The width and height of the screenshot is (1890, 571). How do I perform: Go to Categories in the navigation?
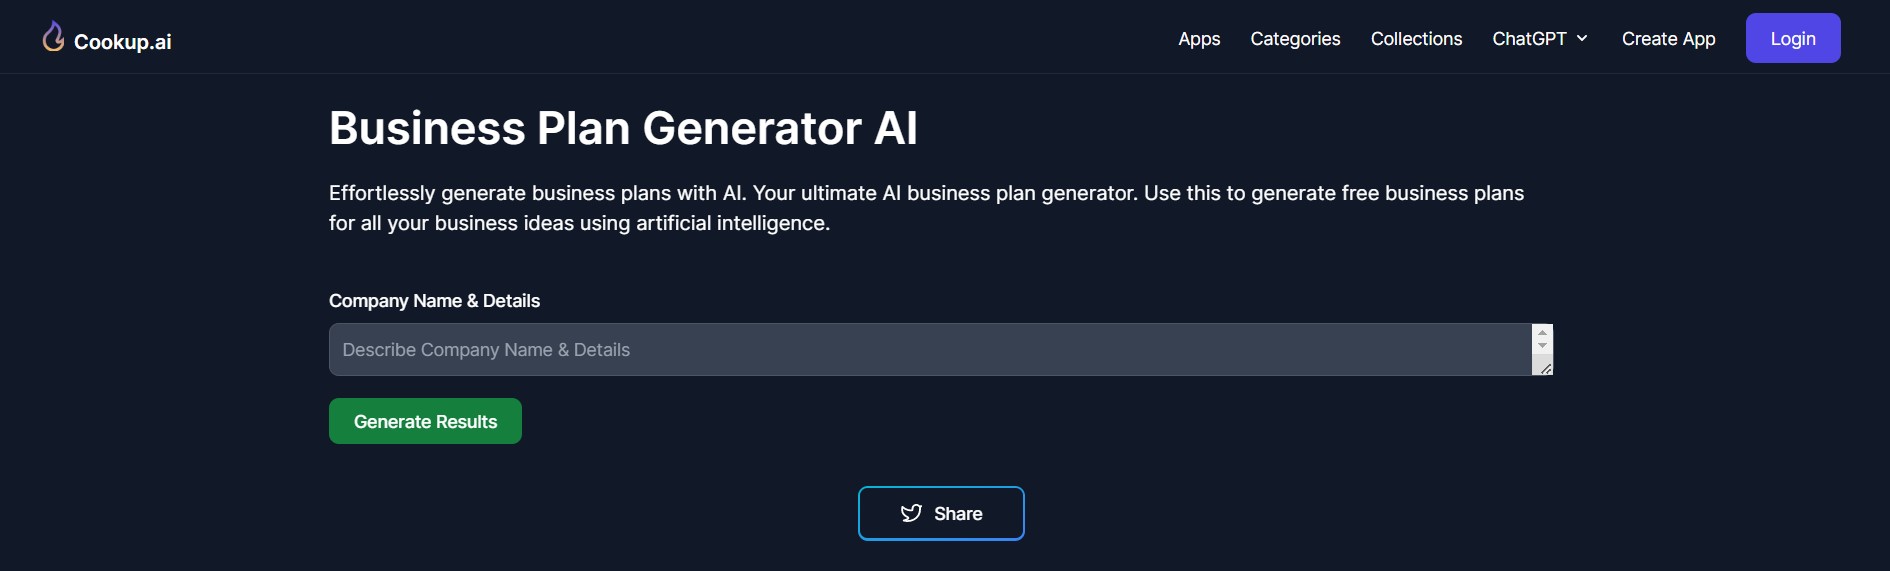[x=1295, y=39]
